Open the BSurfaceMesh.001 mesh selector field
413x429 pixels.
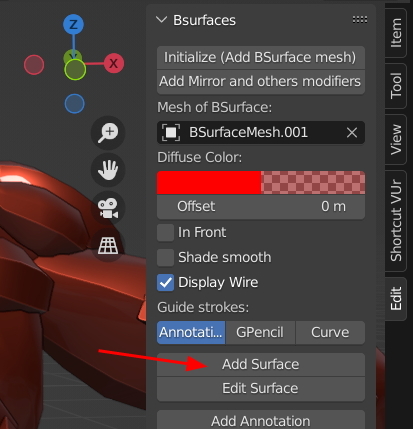pos(261,133)
